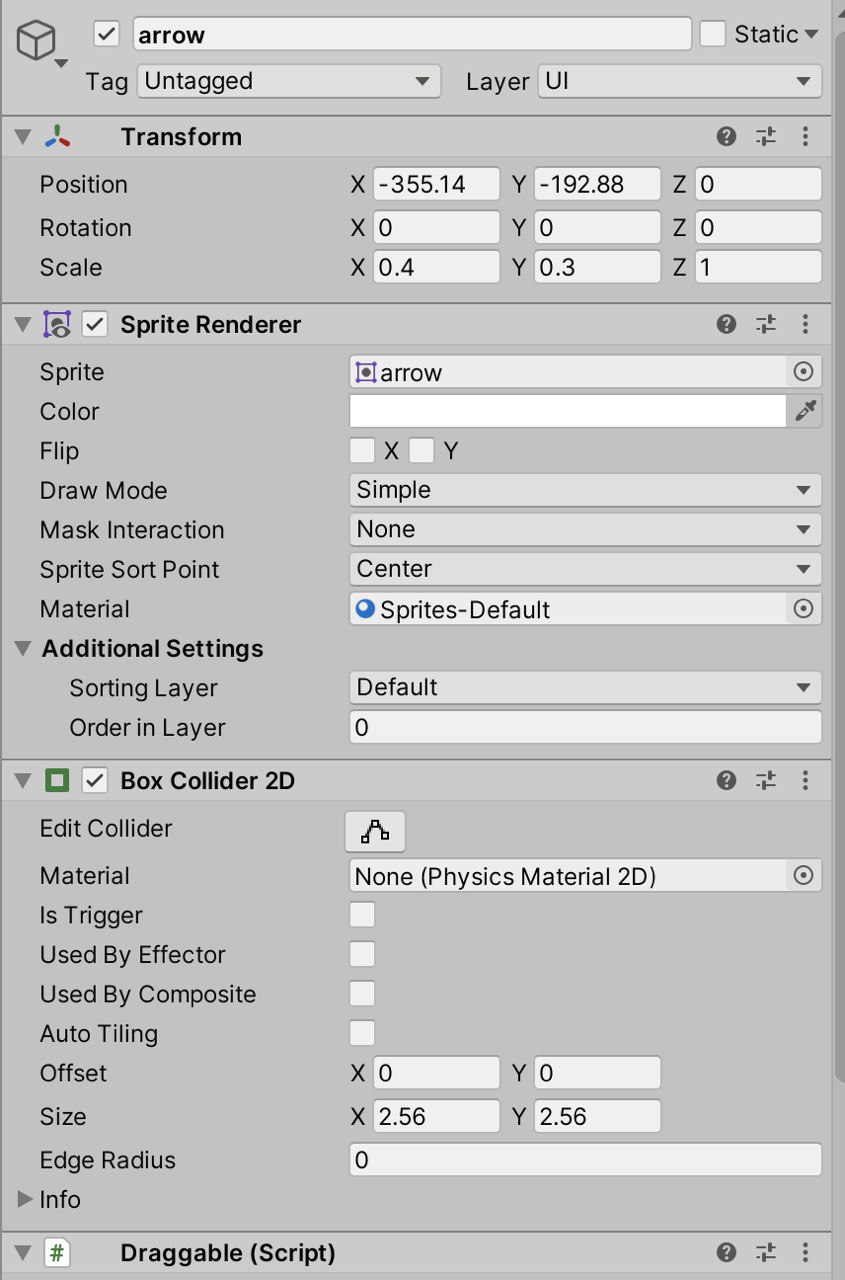Pick a color with the eyedropper
845x1280 pixels.
pos(805,411)
